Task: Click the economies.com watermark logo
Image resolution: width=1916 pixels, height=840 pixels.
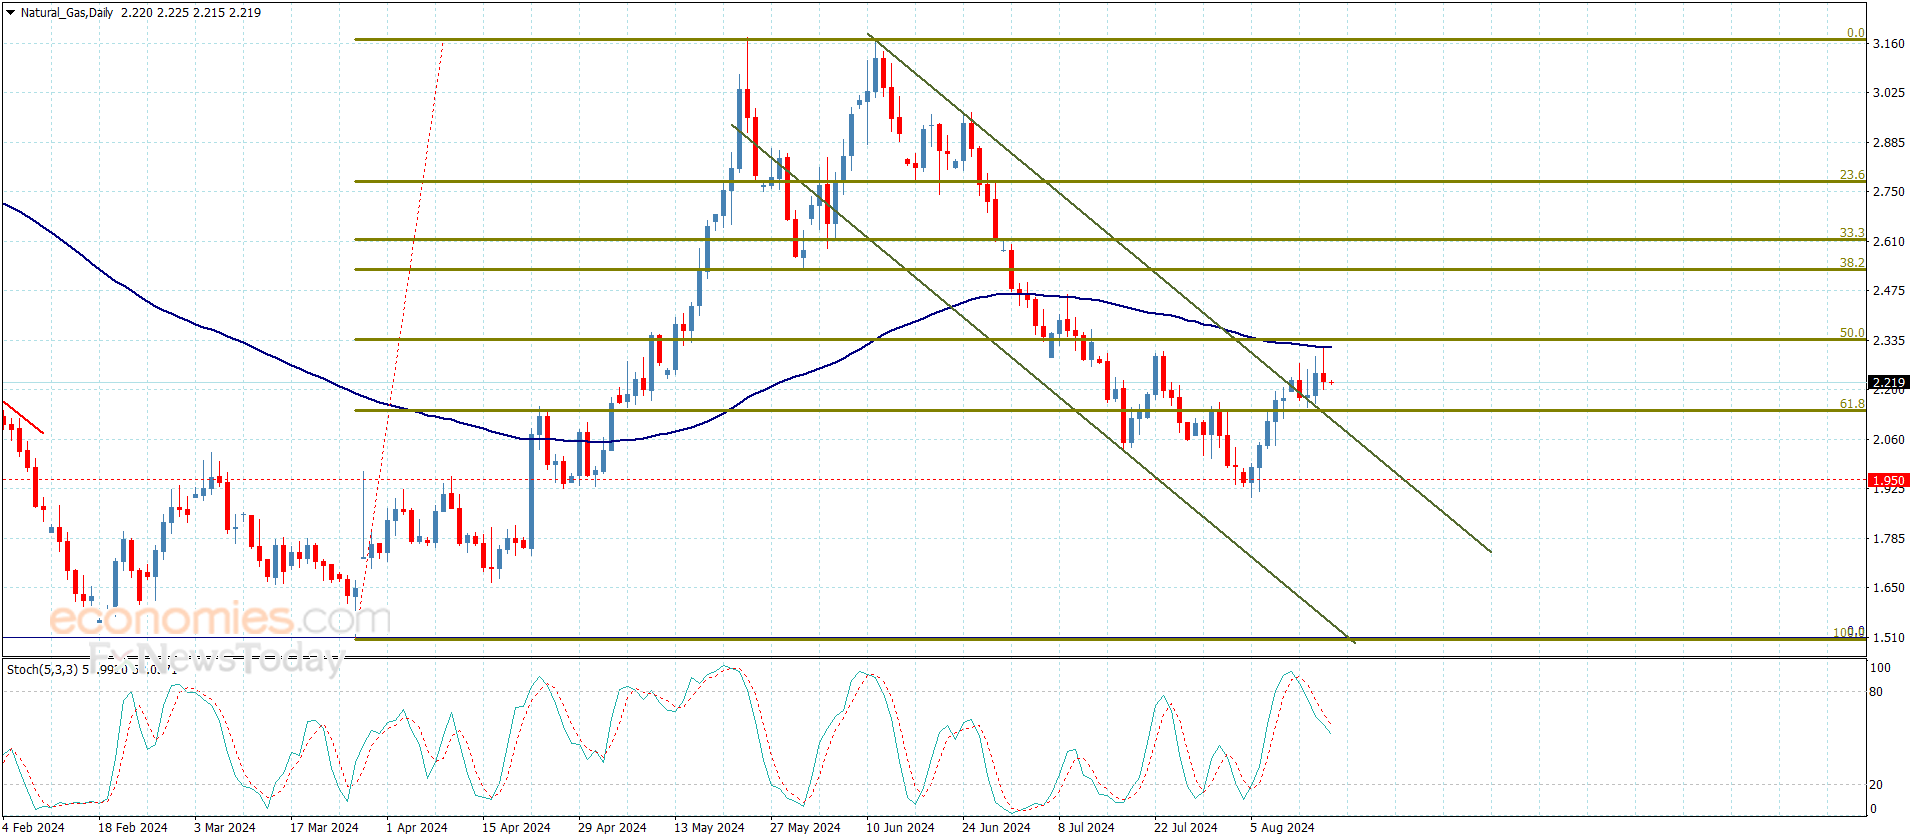Action: [219, 619]
